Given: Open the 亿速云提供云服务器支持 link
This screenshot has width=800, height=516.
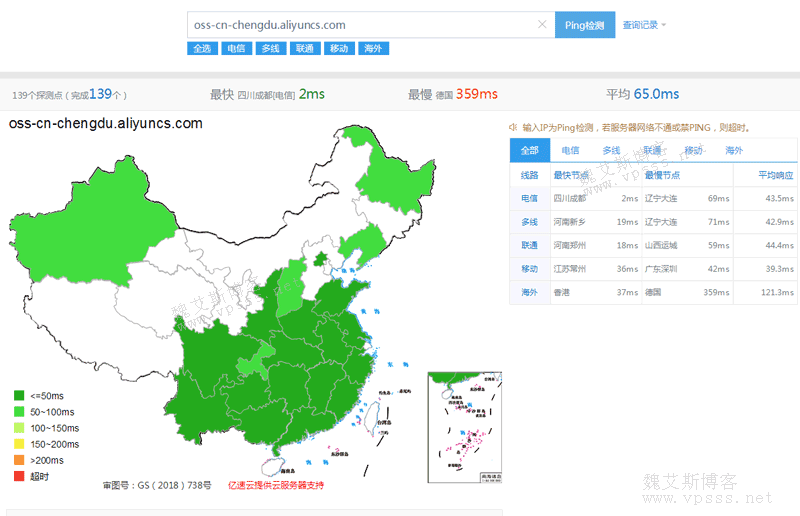Looking at the screenshot, I should point(276,485).
